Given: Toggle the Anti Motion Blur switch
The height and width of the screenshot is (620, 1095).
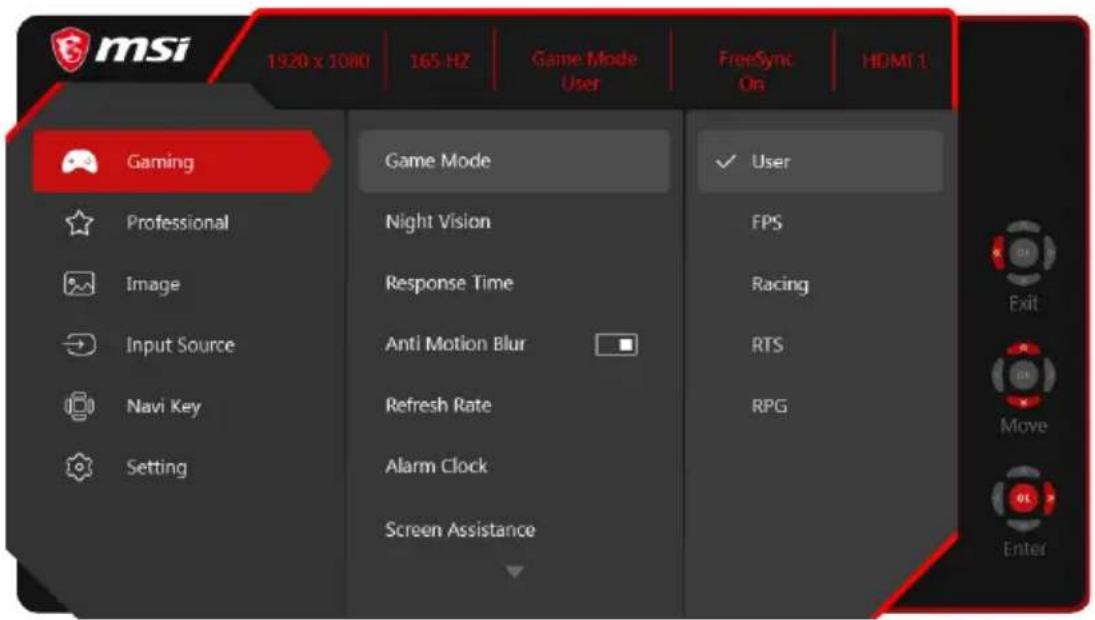Looking at the screenshot, I should [616, 344].
